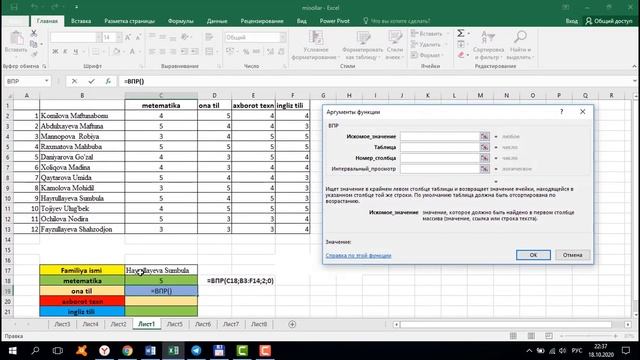This screenshot has height=360, width=640.
Task: Open the Общий number format dropdown
Action: pyautogui.click(x=282, y=38)
